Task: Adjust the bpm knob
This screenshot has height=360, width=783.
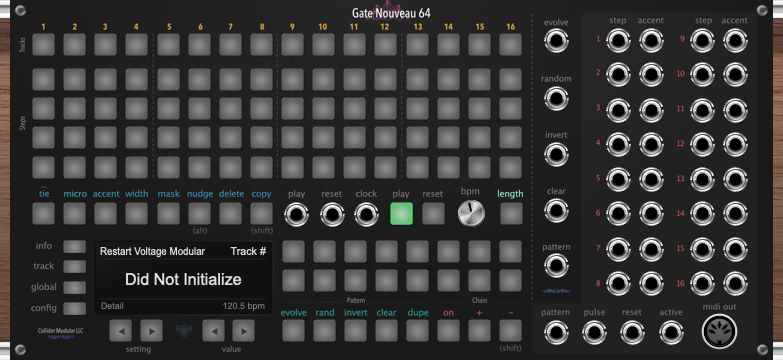Action: tap(471, 214)
